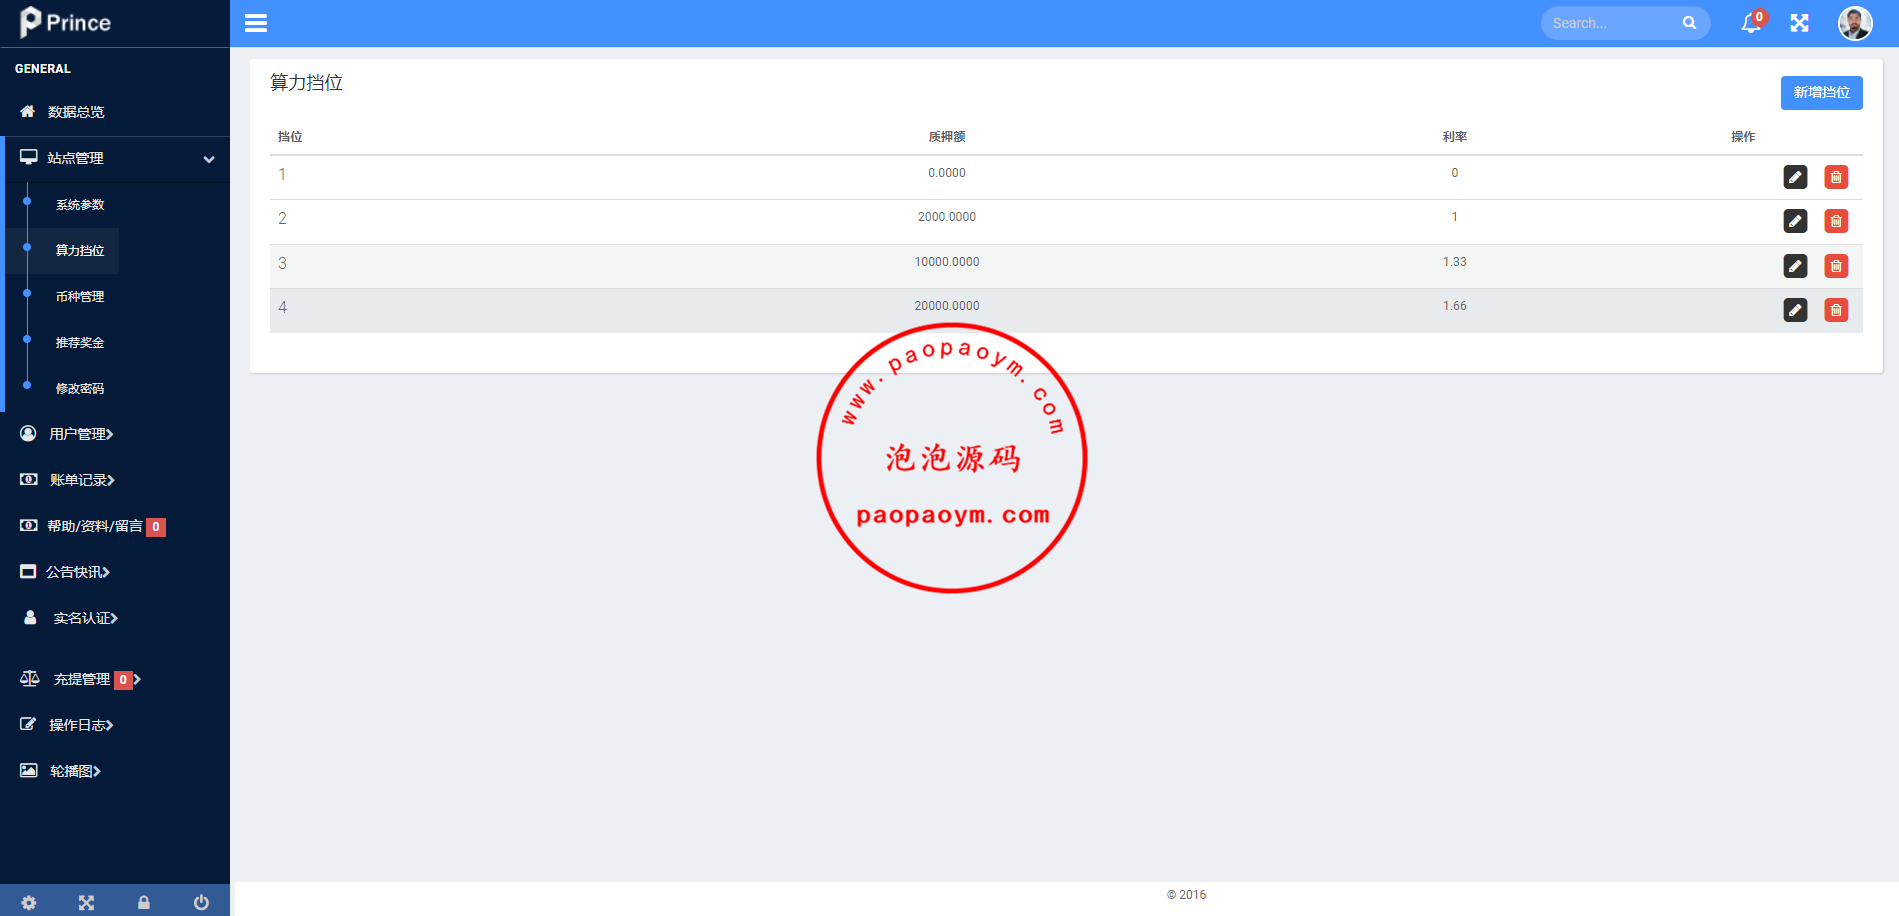Open the user avatar profile menu

[1854, 23]
